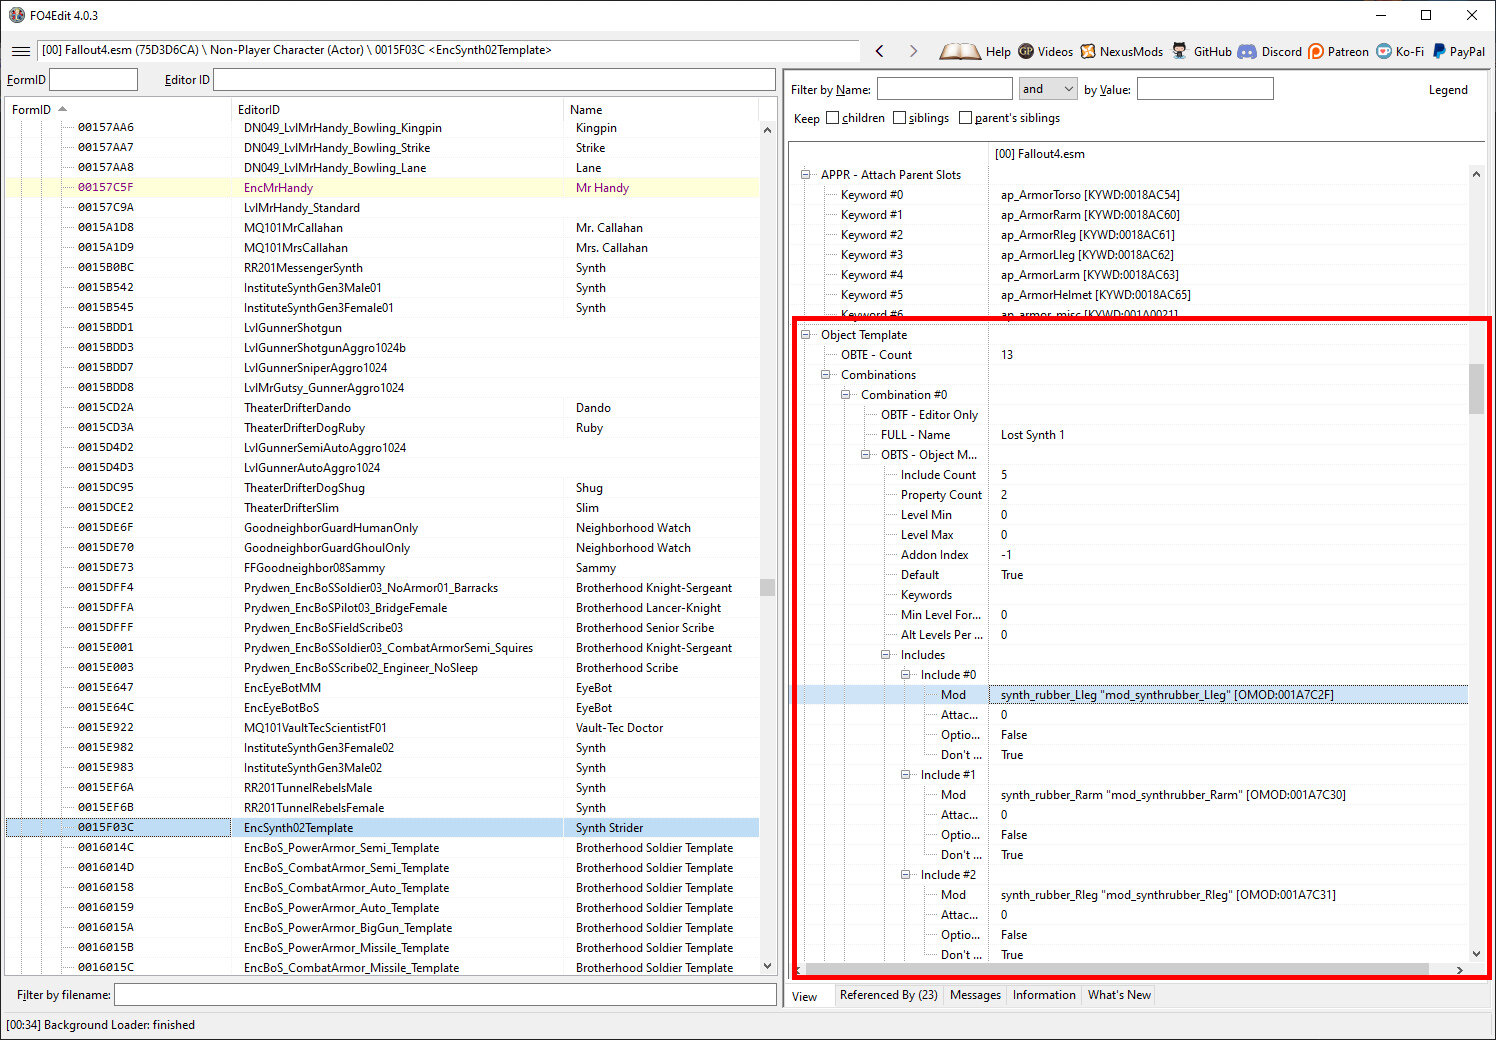
Task: Toggle Keep children checkbox
Action: tap(832, 118)
